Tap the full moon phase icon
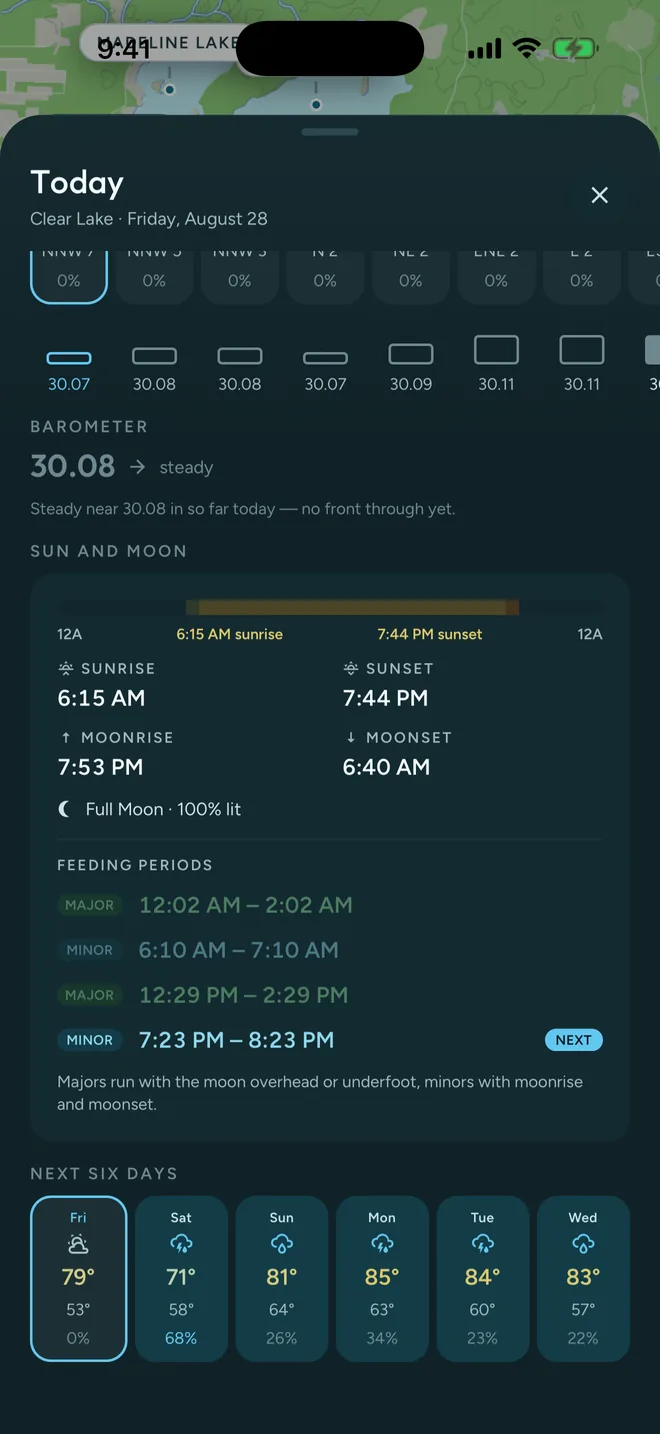 coord(65,809)
